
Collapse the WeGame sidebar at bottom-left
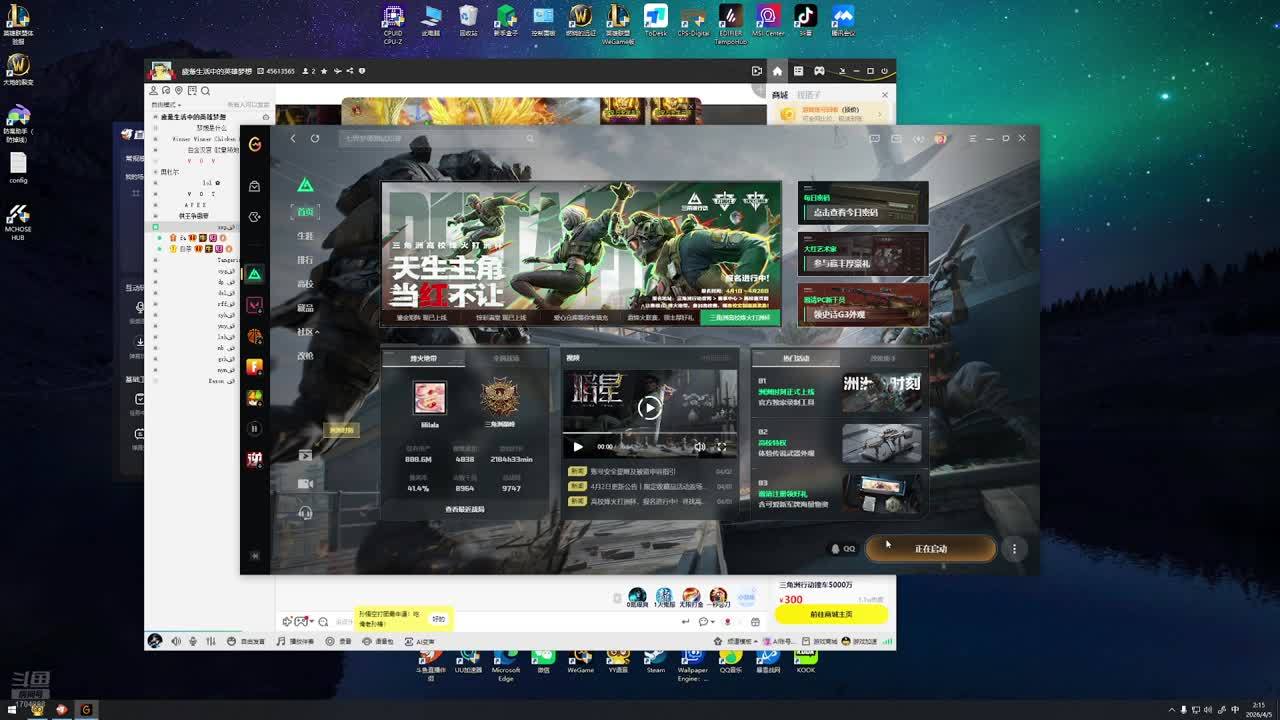[x=255, y=556]
